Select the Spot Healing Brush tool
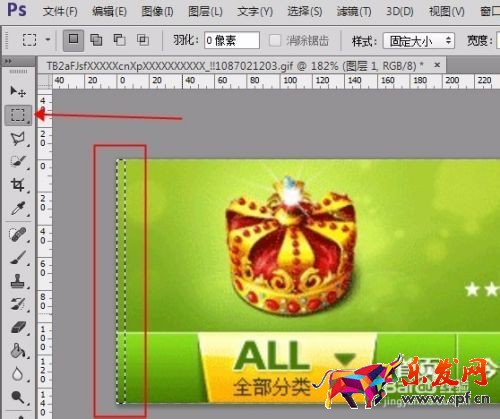The image size is (500, 419). click(x=18, y=234)
